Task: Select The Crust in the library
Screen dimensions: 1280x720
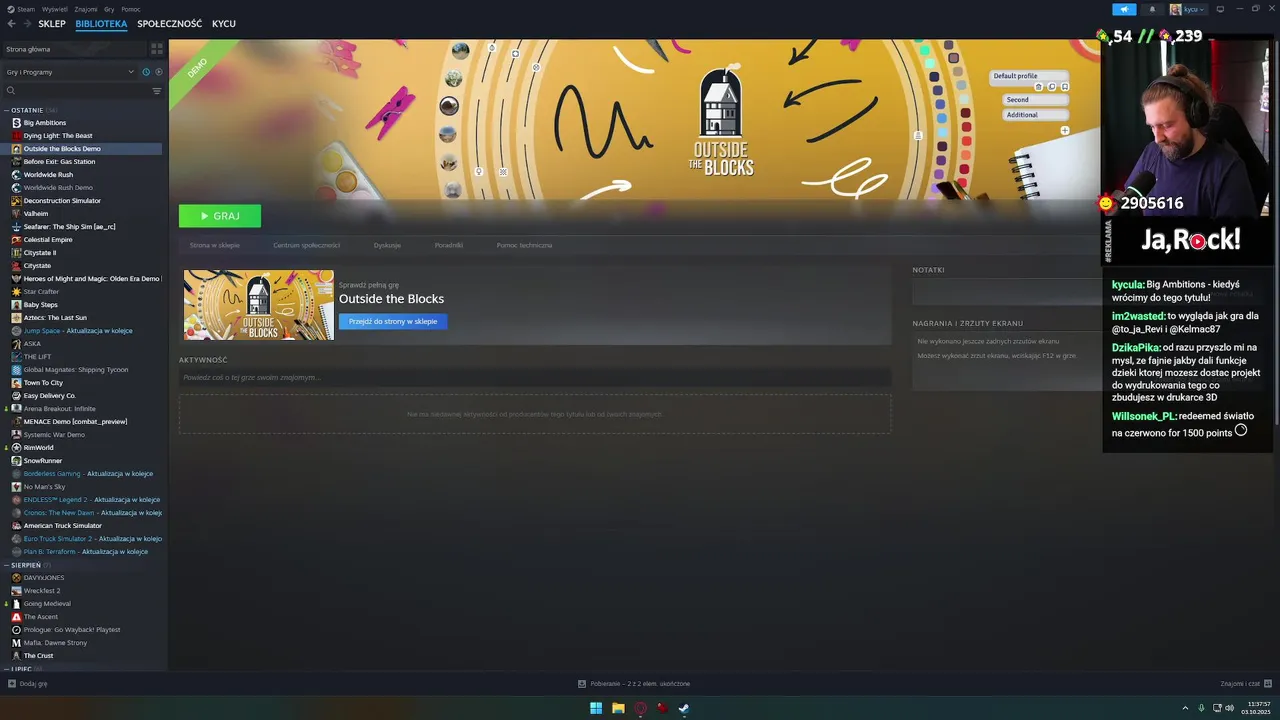Action: click(x=38, y=656)
